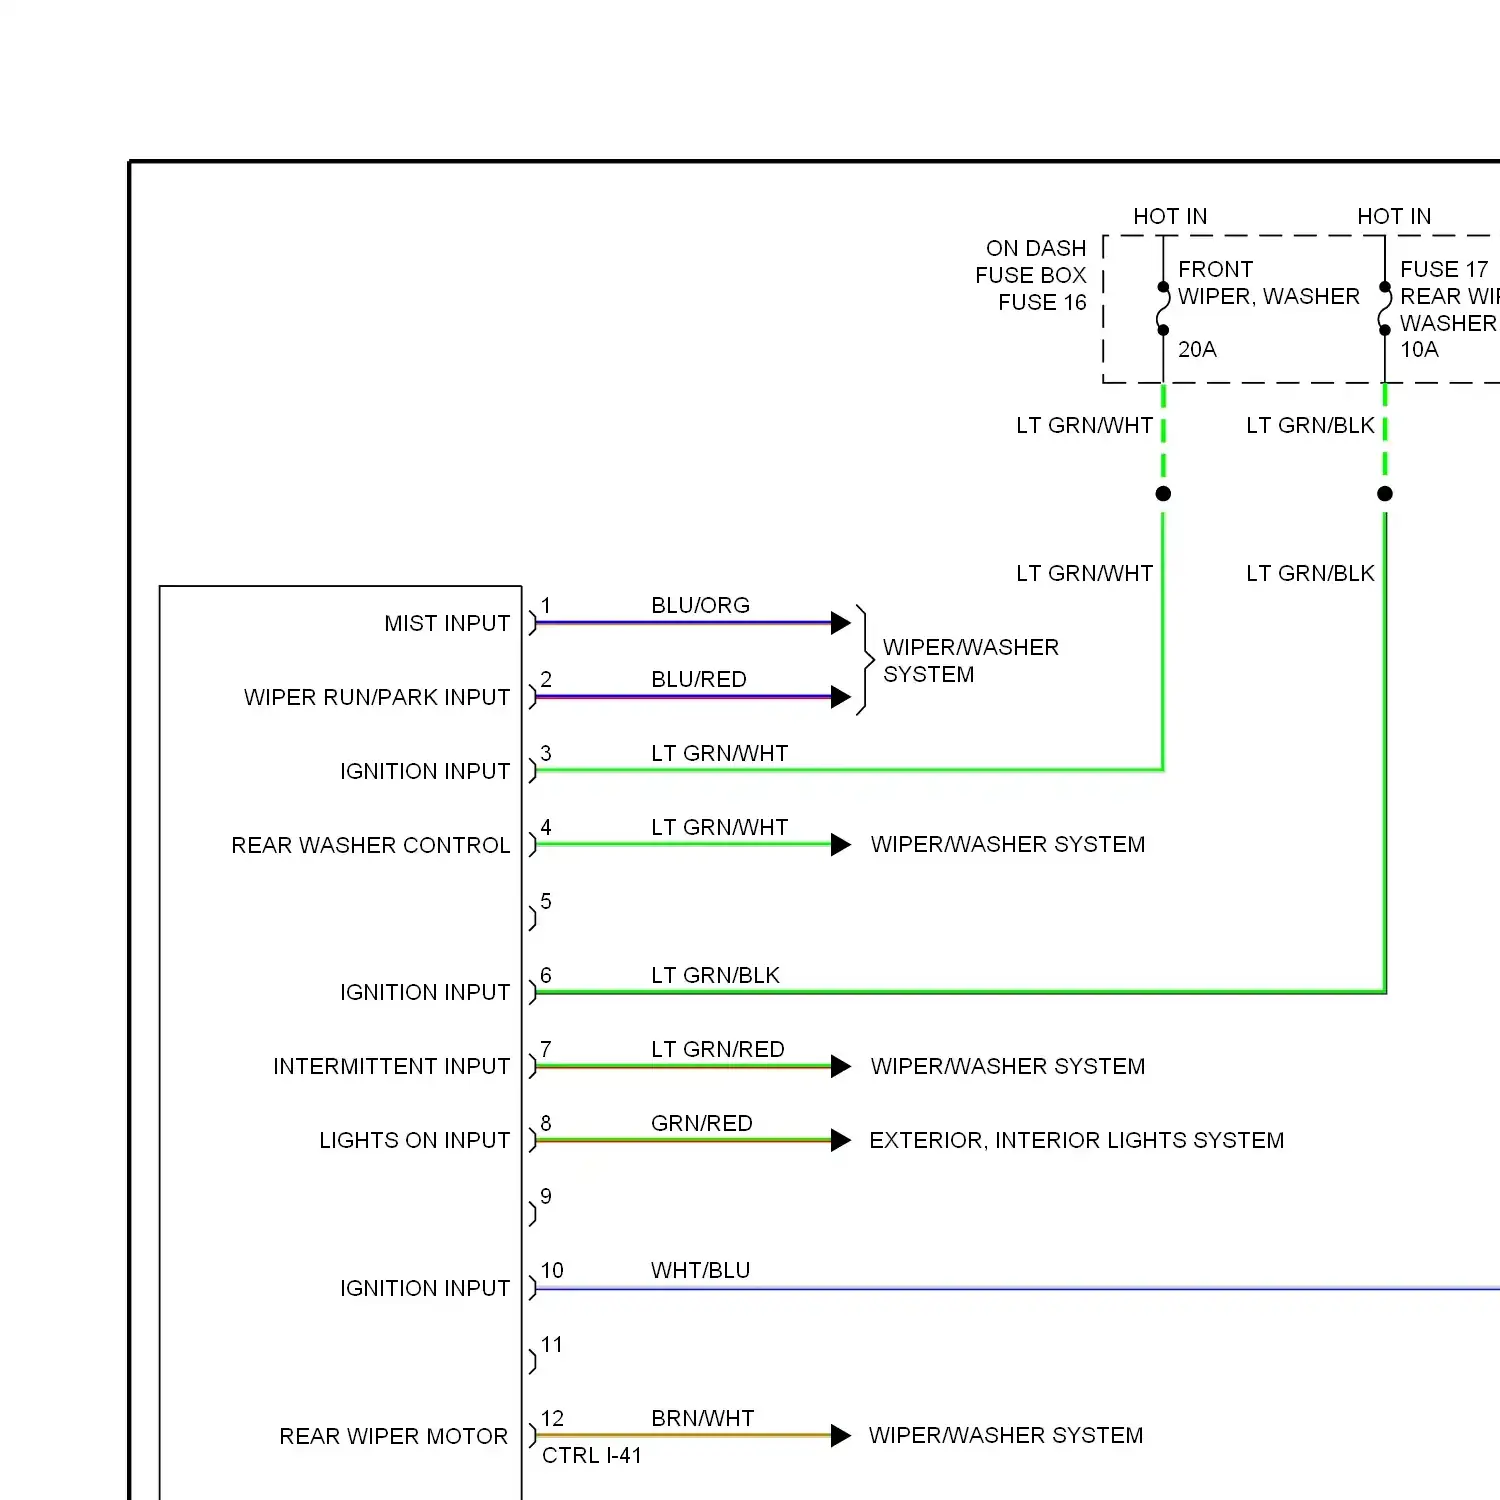
Task: Select the REAR WIPER MOTOR label
Action: pos(394,1436)
